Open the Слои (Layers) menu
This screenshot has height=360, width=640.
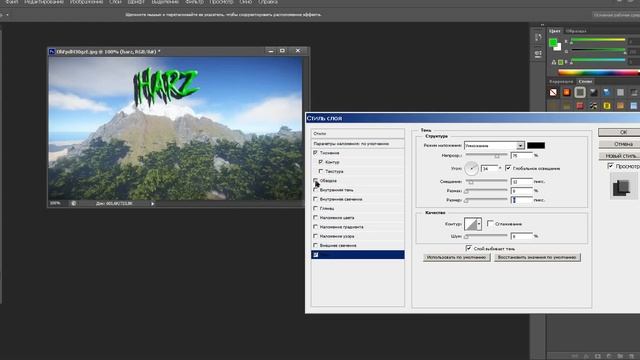click(x=116, y=2)
